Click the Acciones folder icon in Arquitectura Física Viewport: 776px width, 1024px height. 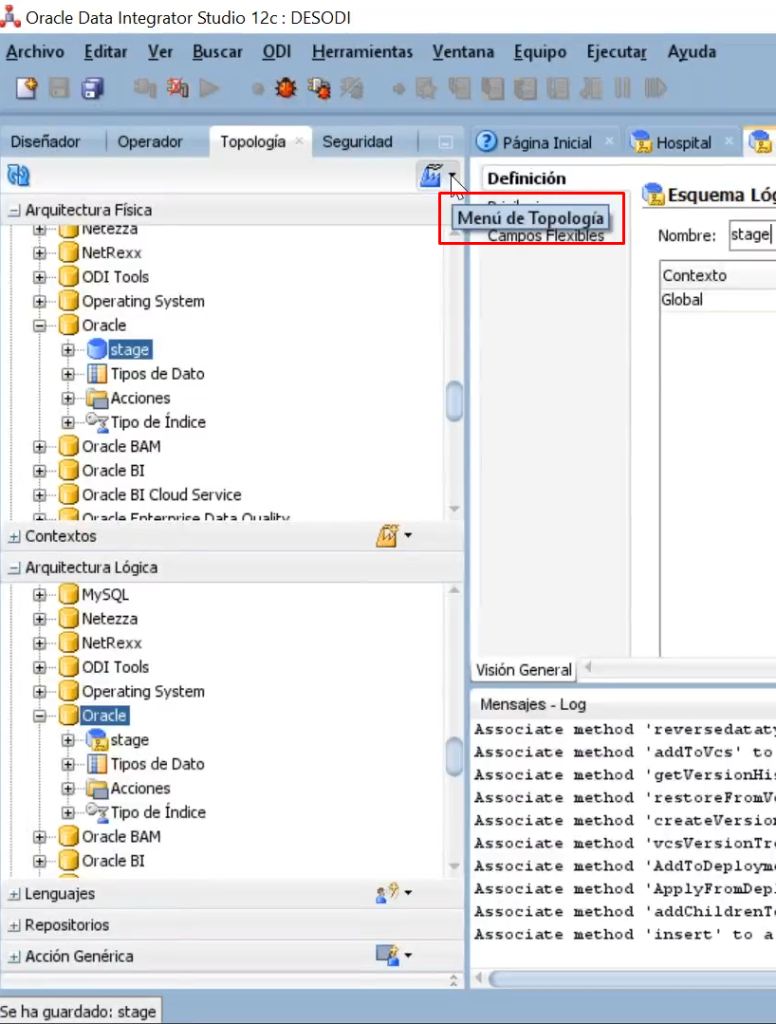tap(97, 398)
